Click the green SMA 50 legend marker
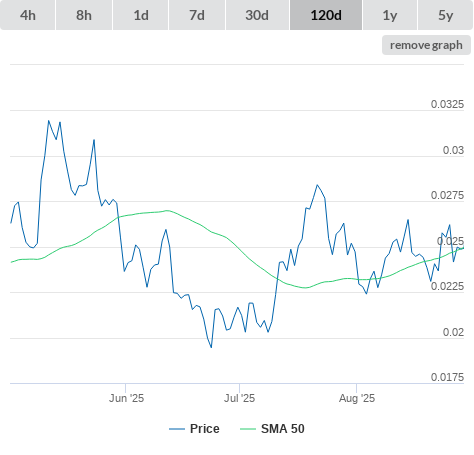The width and height of the screenshot is (474, 455). point(248,429)
